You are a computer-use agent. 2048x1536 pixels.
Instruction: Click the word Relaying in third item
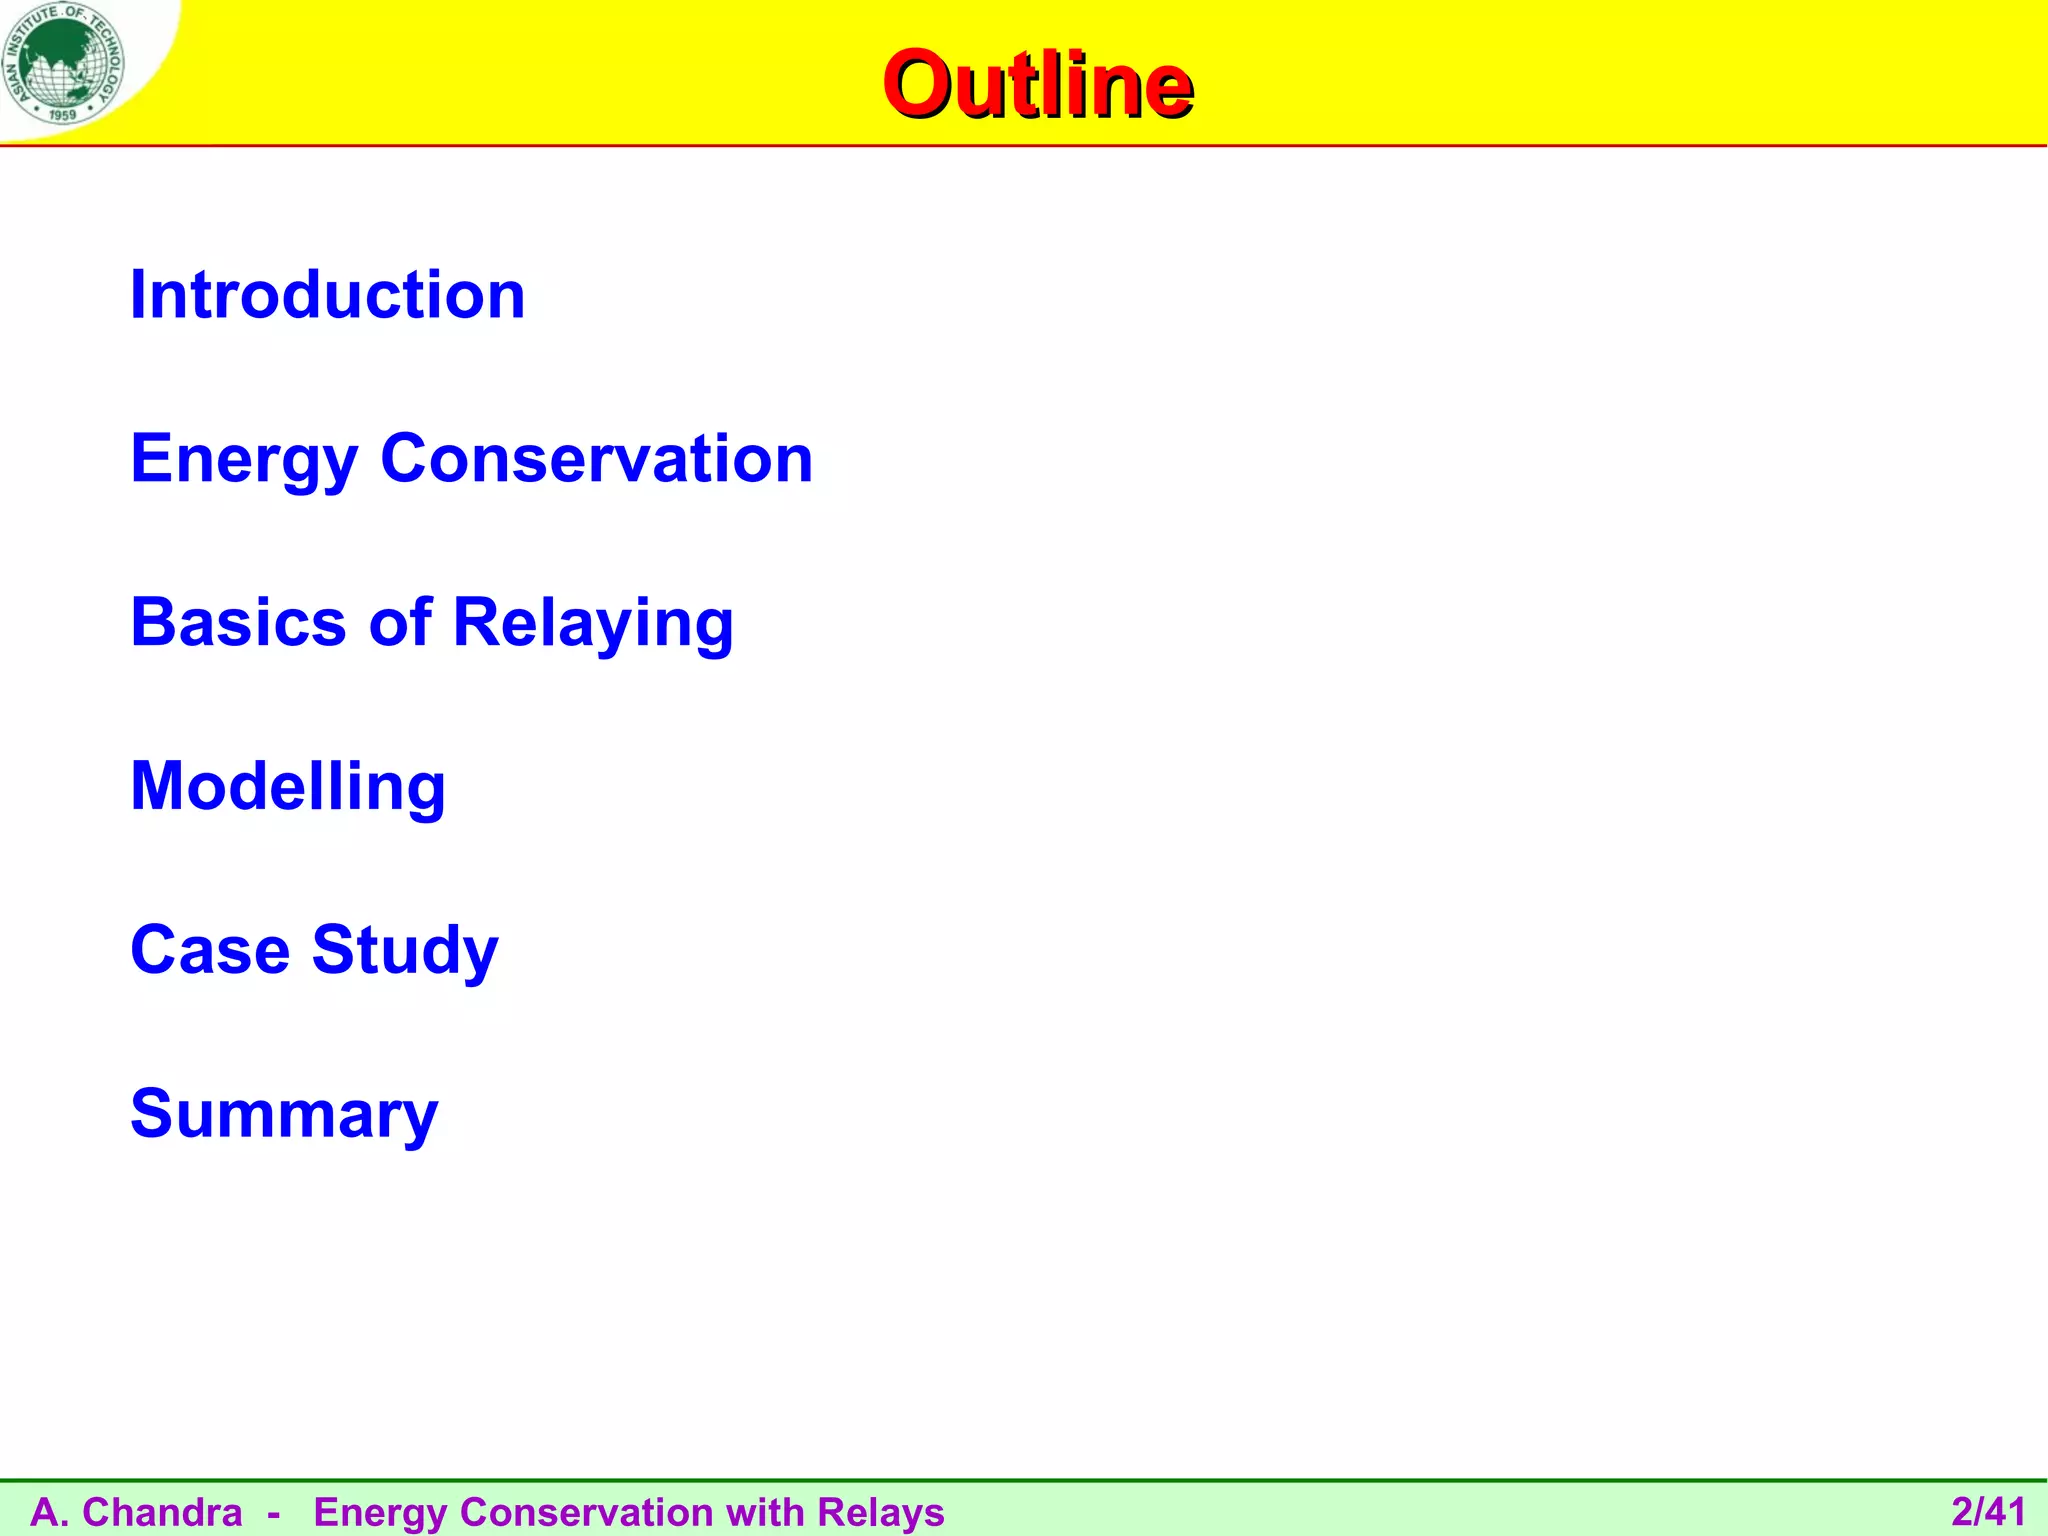coord(593,623)
